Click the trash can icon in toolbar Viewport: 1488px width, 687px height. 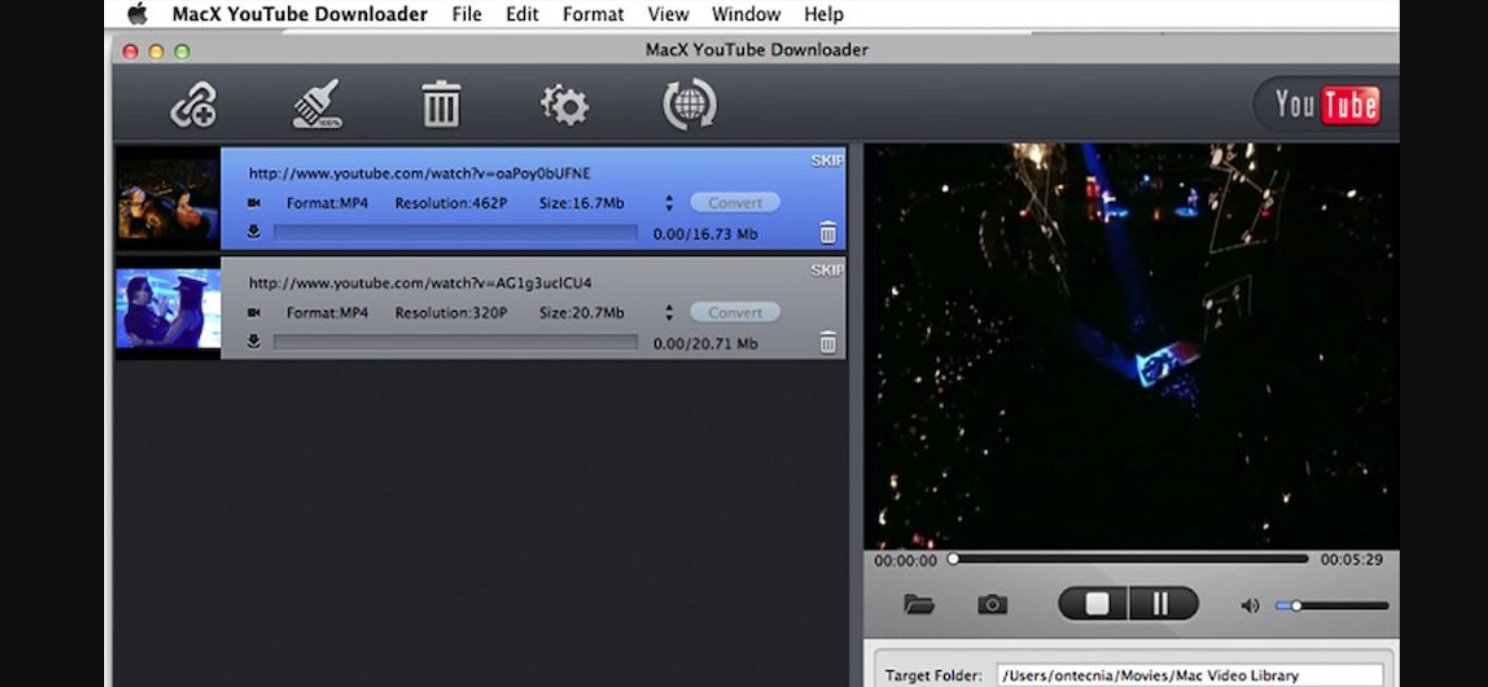(441, 105)
